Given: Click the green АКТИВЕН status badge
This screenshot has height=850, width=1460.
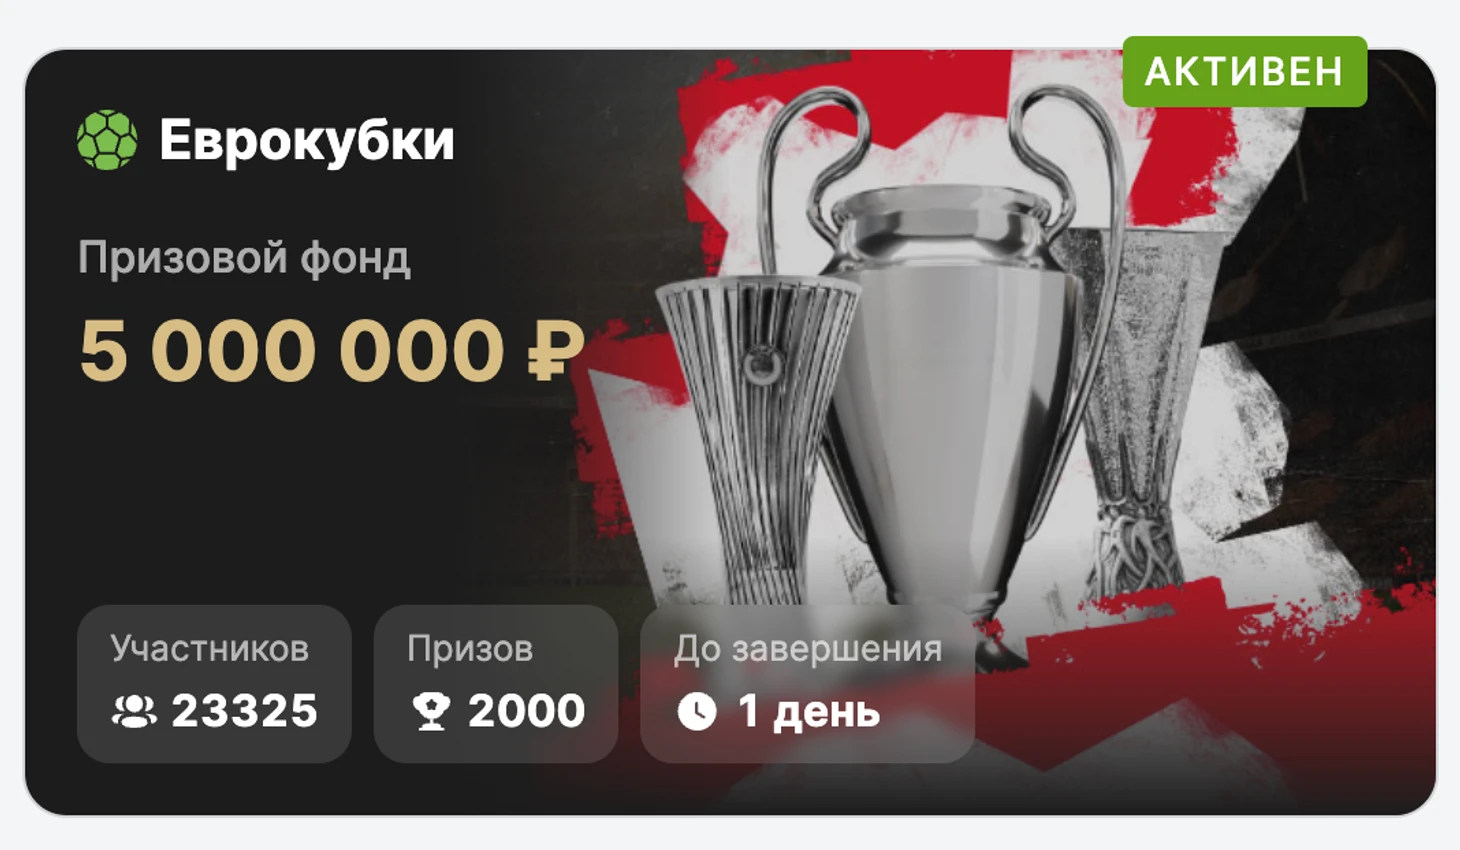Looking at the screenshot, I should click(1244, 71).
